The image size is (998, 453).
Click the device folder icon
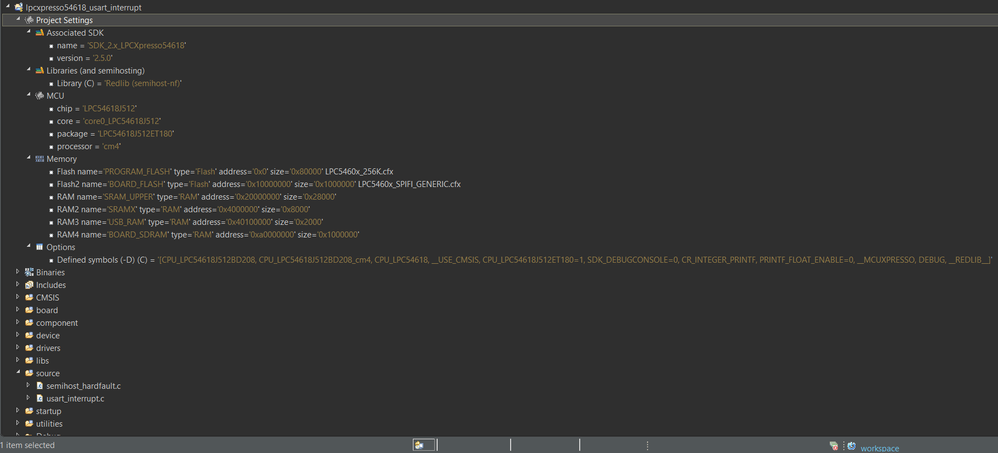29,335
